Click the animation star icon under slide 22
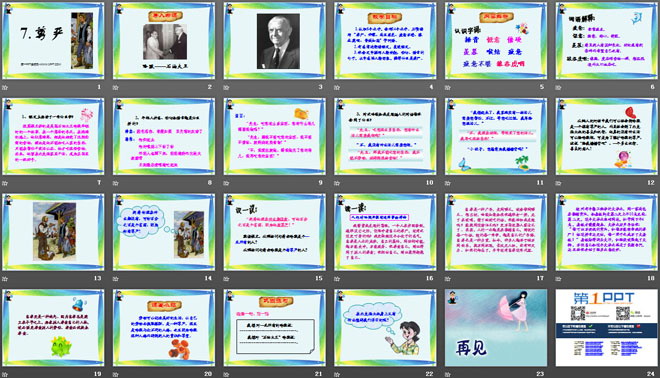 tap(337, 374)
